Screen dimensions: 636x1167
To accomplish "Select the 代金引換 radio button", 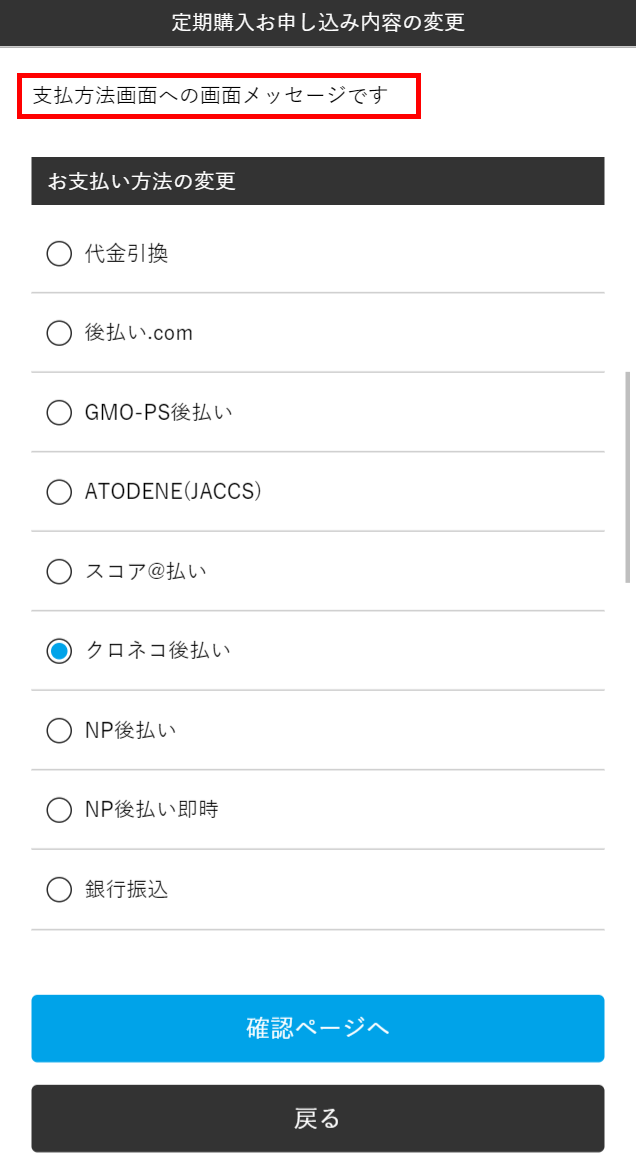I will pos(59,254).
